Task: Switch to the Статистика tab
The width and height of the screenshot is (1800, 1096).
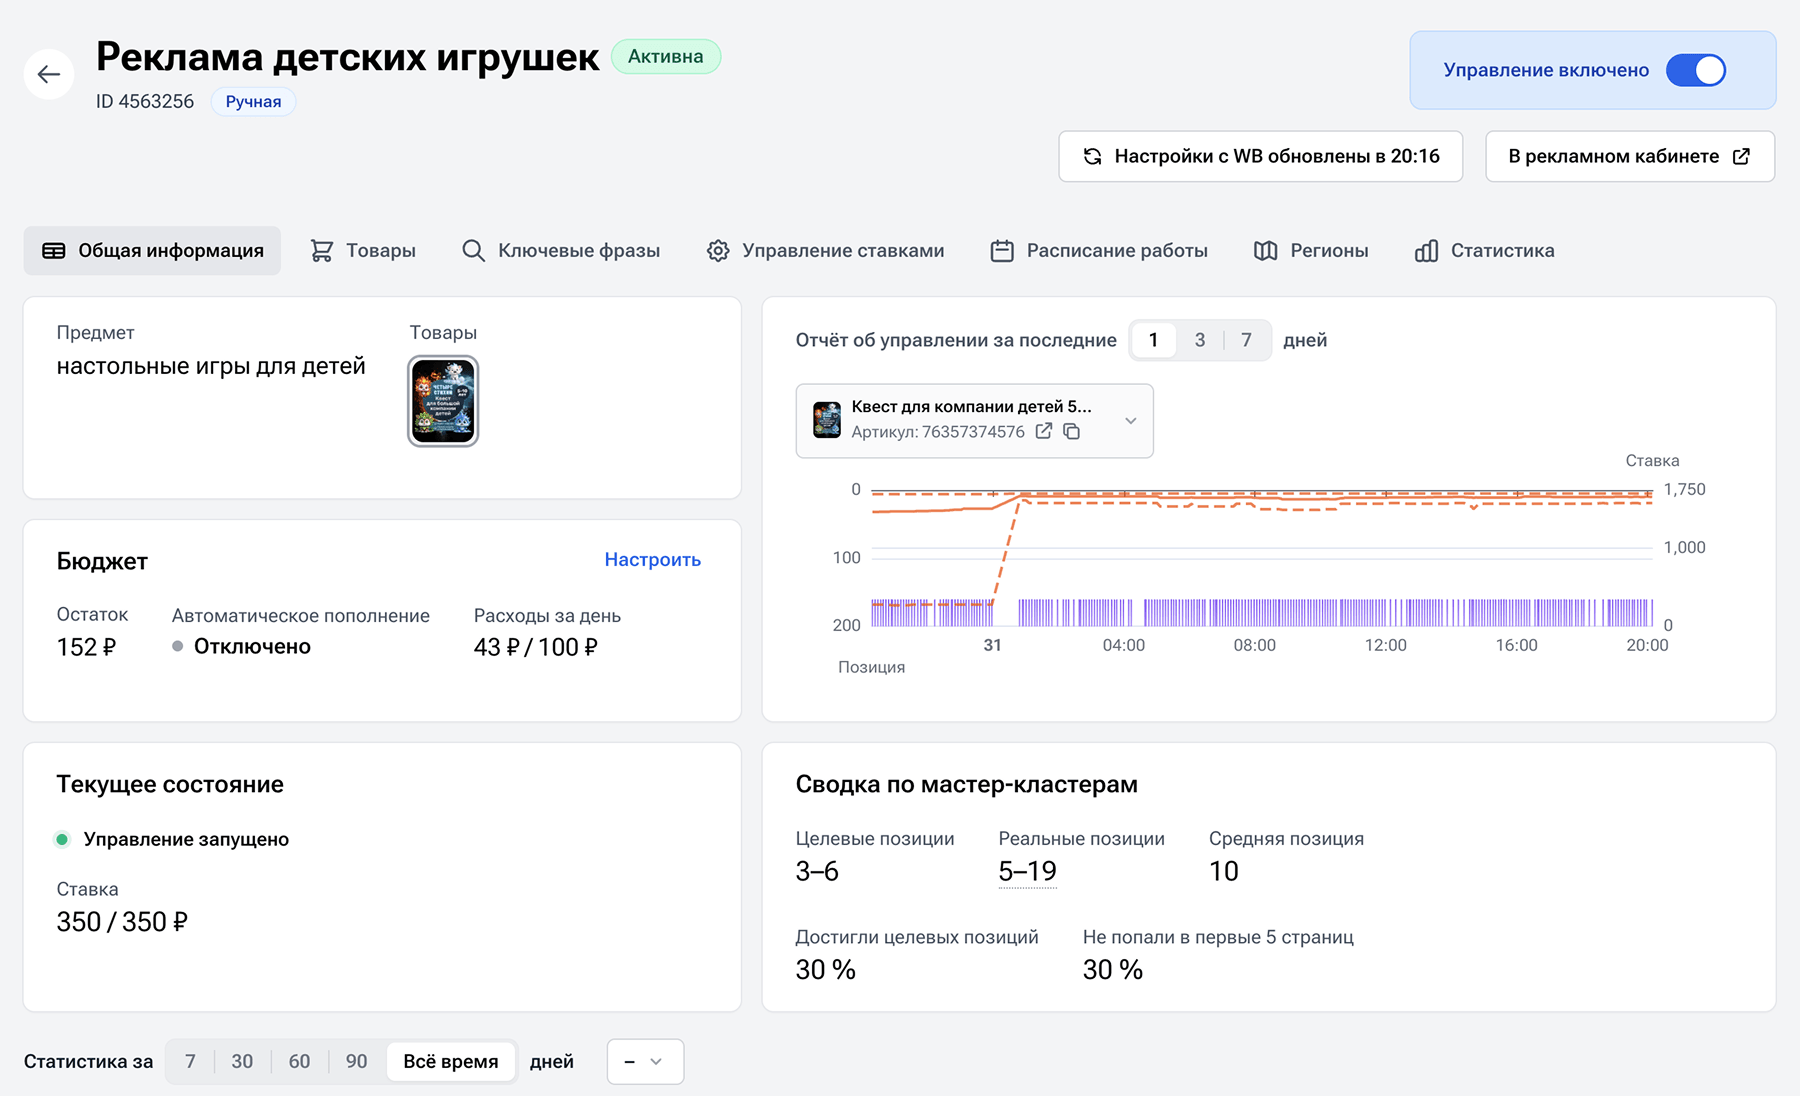Action: (x=1485, y=251)
